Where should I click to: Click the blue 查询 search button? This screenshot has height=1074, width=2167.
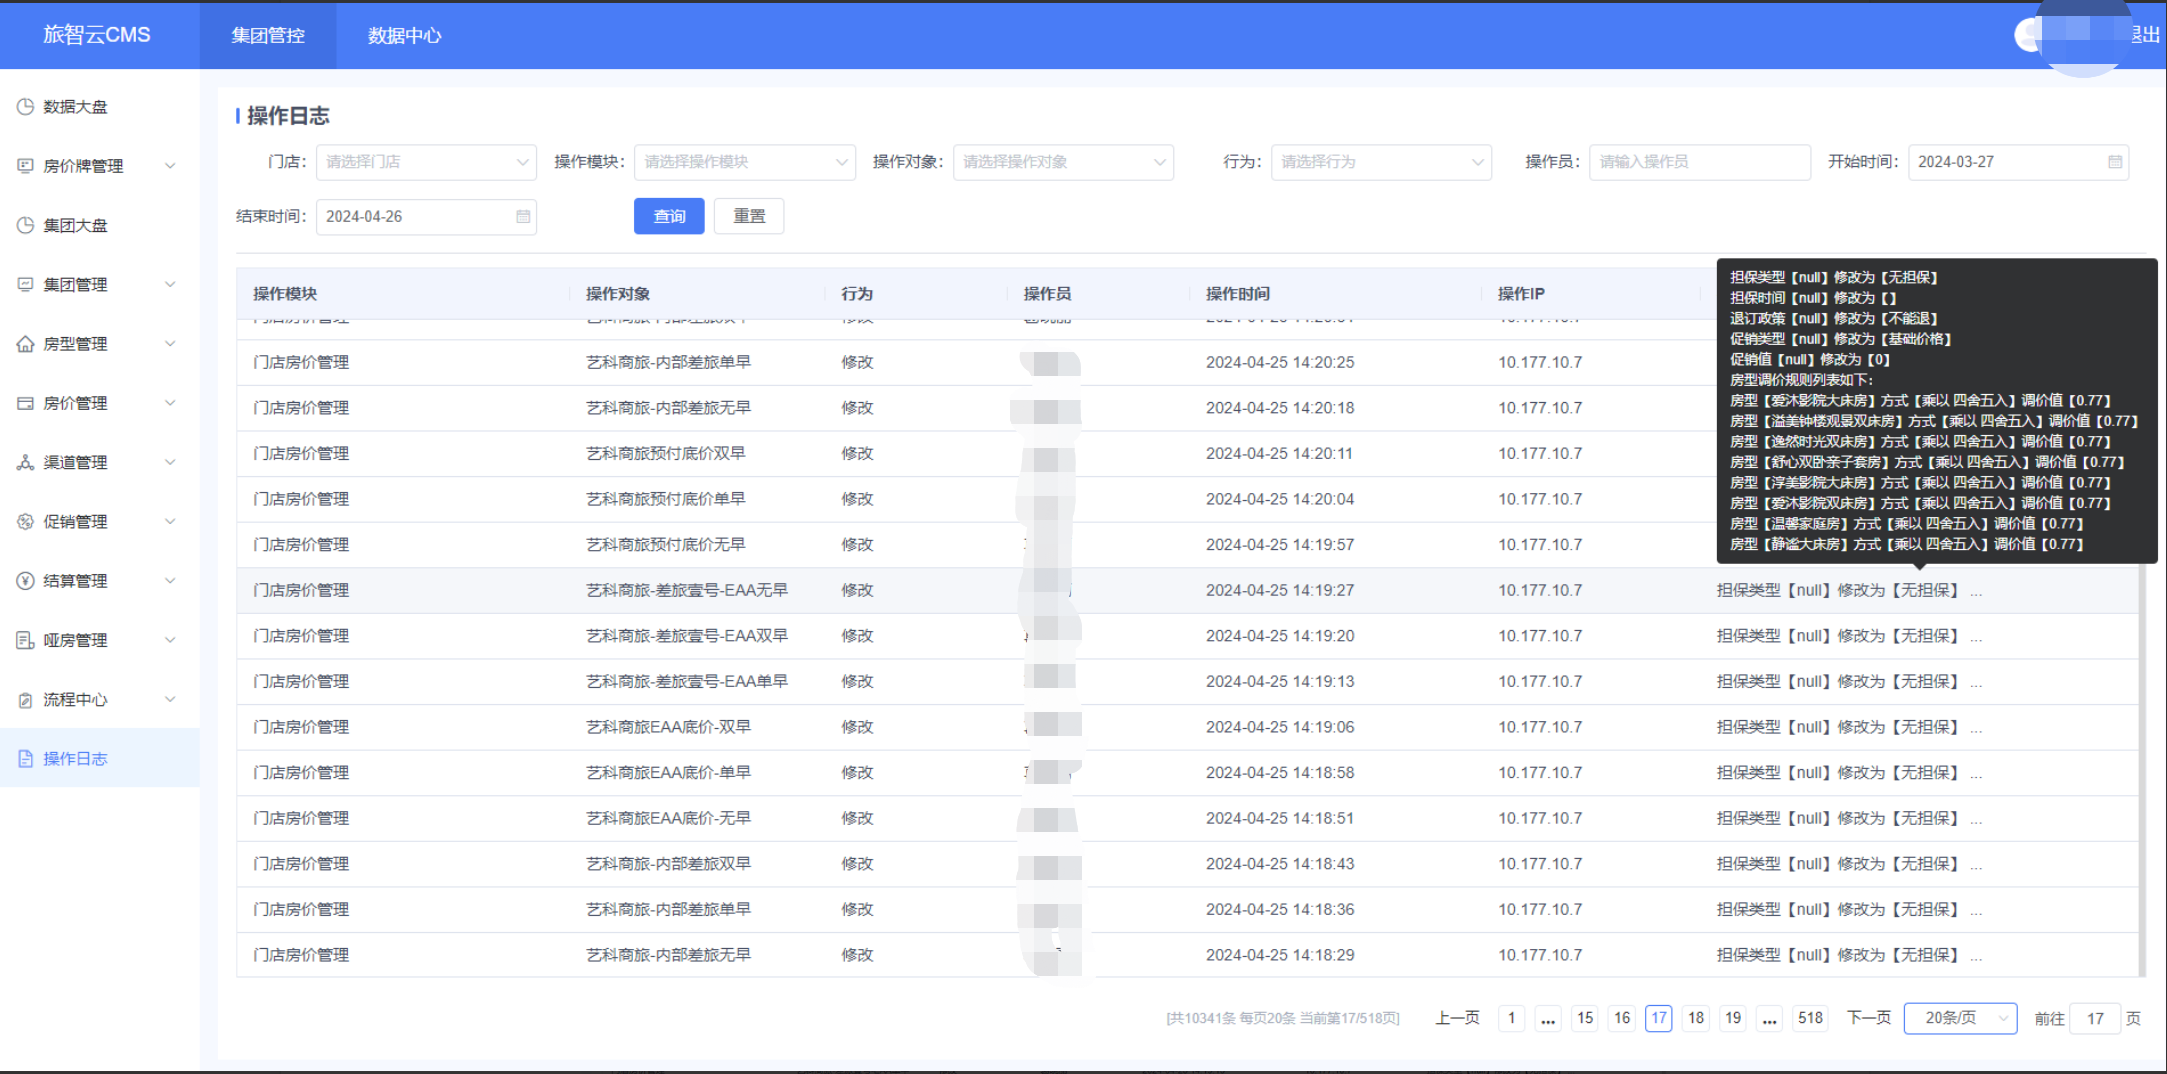669,216
